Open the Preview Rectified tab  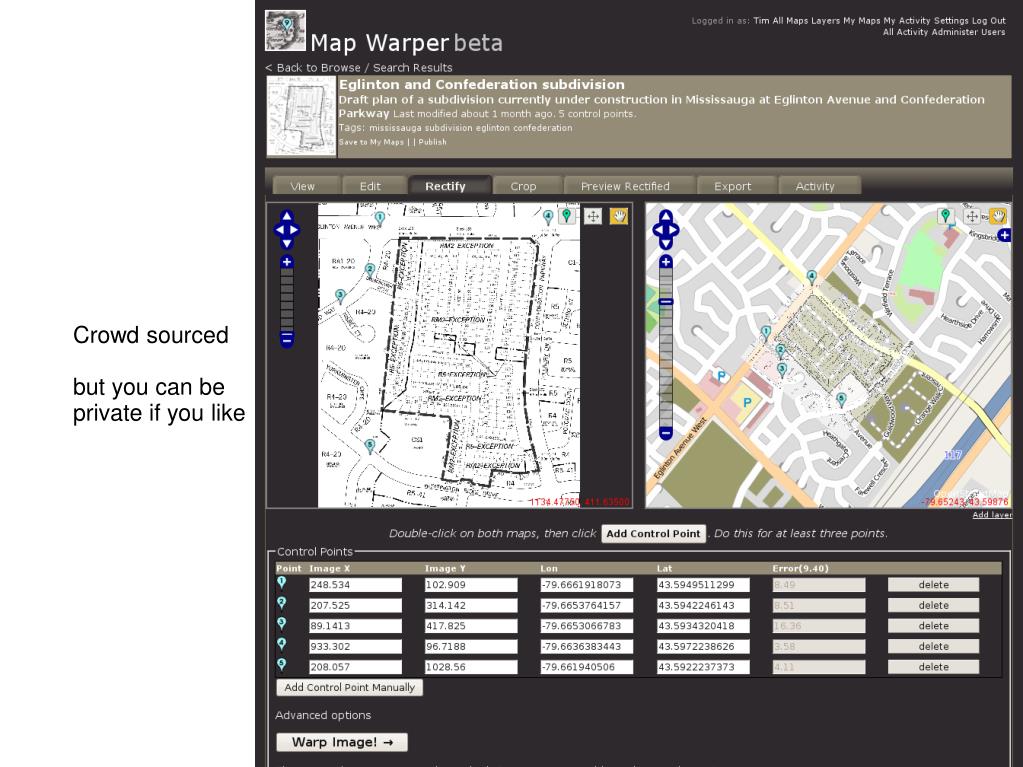pos(625,186)
